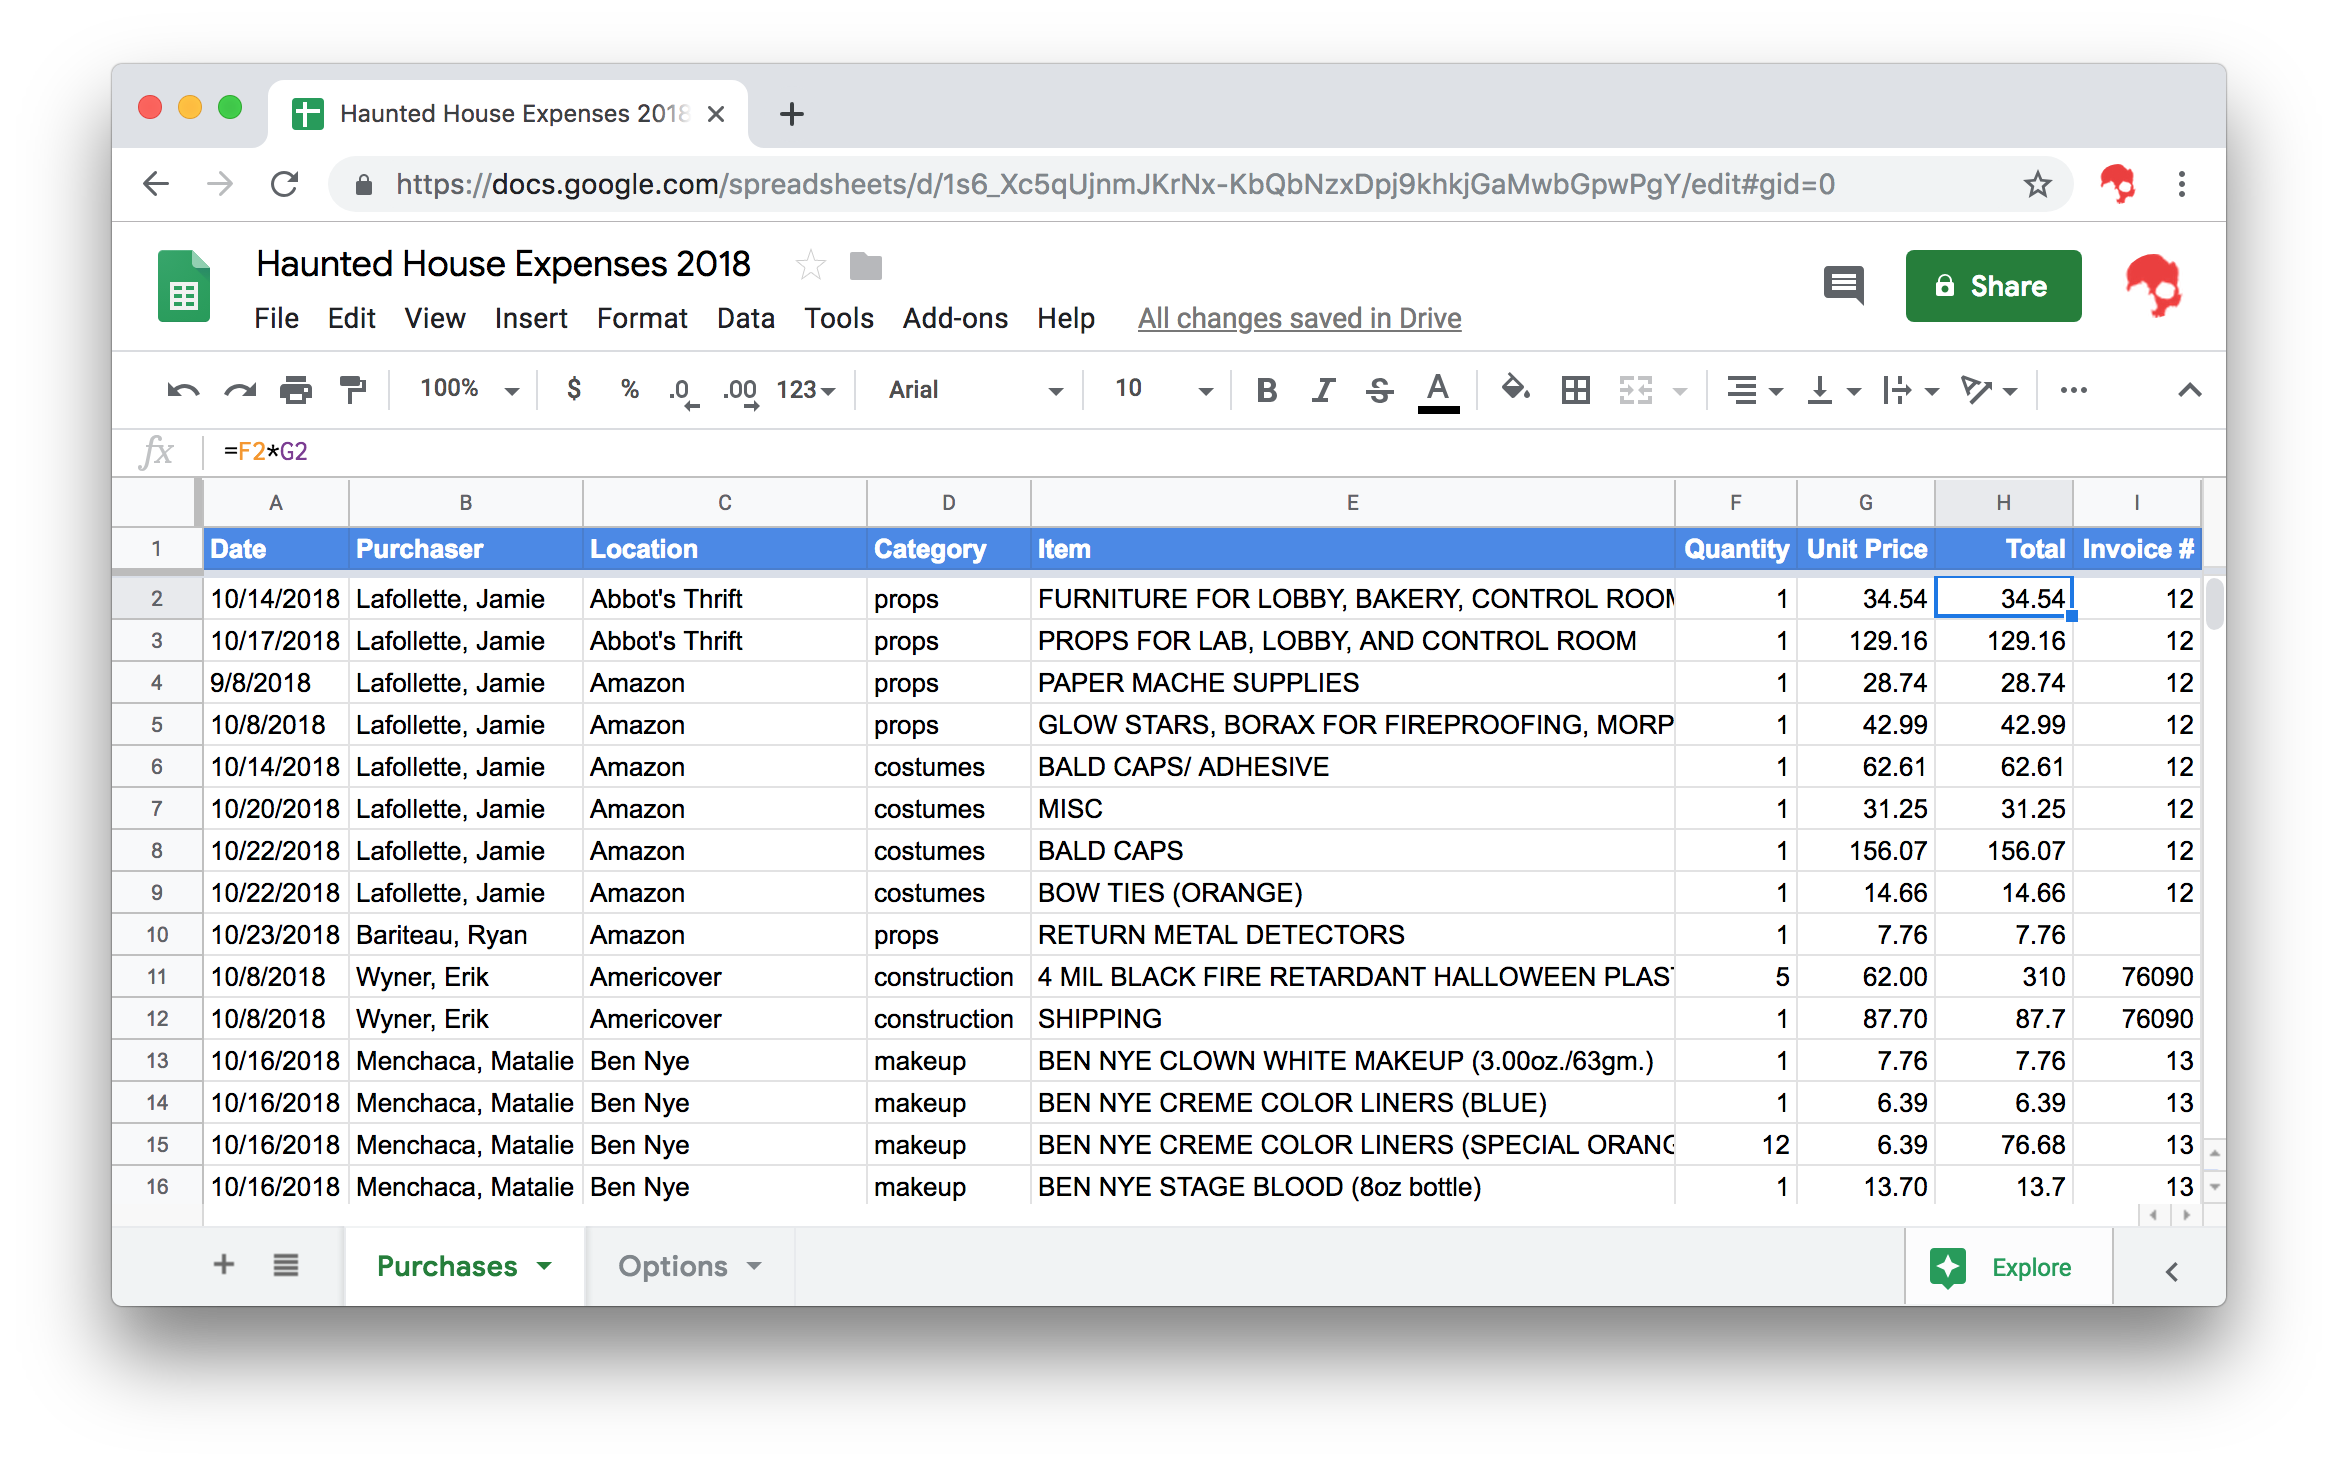Open the Edit menu
The width and height of the screenshot is (2338, 1466).
point(351,318)
